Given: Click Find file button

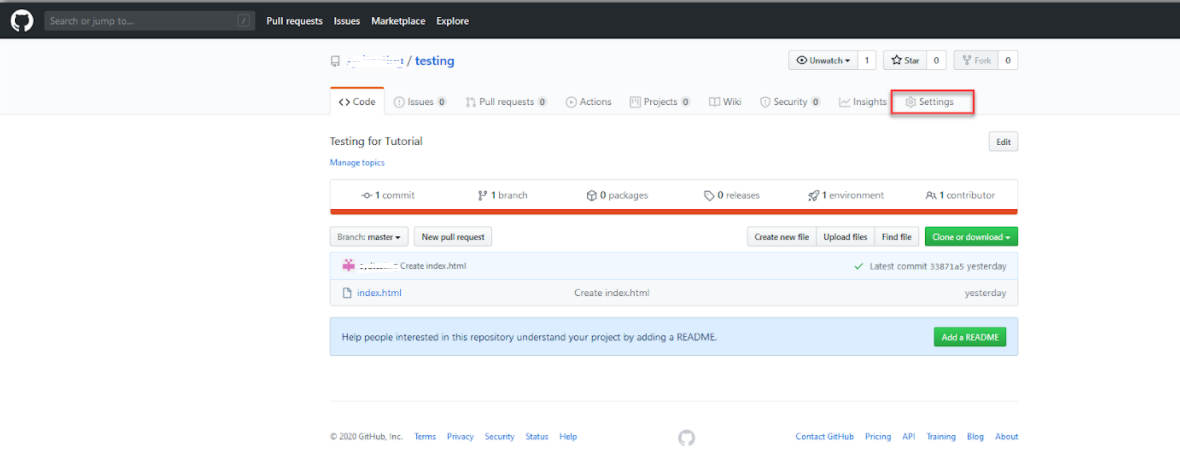Looking at the screenshot, I should 896,237.
